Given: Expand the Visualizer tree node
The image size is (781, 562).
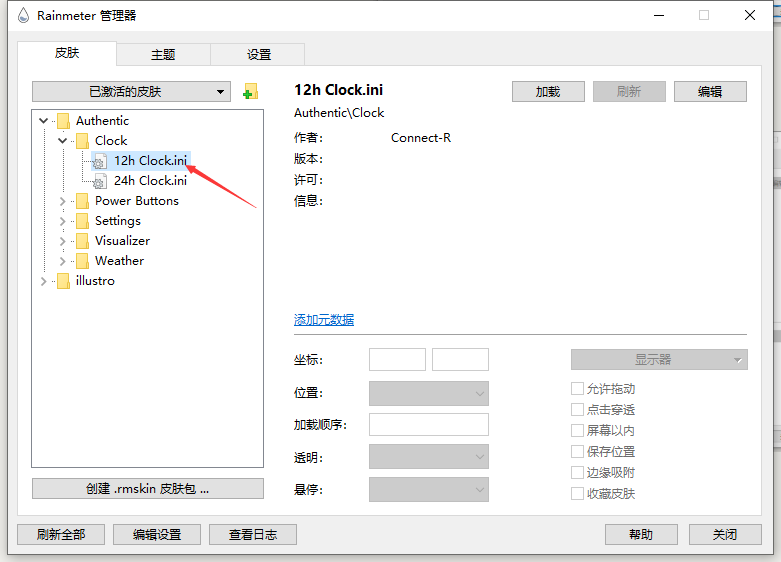Looking at the screenshot, I should point(62,241).
